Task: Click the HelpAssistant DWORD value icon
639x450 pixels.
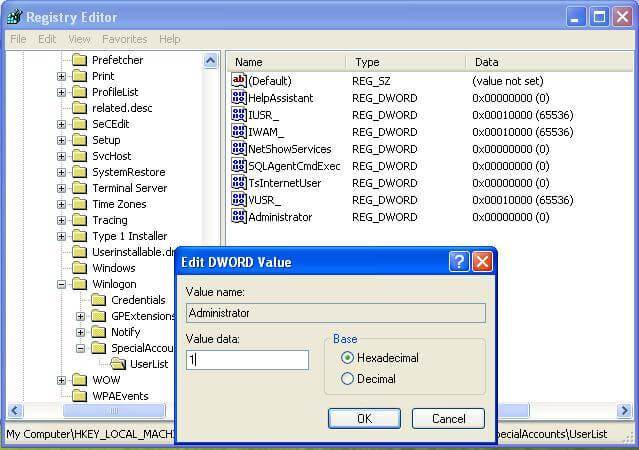Action: coord(239,98)
